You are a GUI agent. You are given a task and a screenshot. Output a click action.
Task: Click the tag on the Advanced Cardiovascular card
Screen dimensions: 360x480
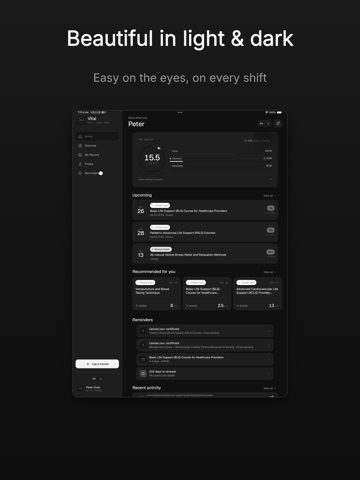246,282
